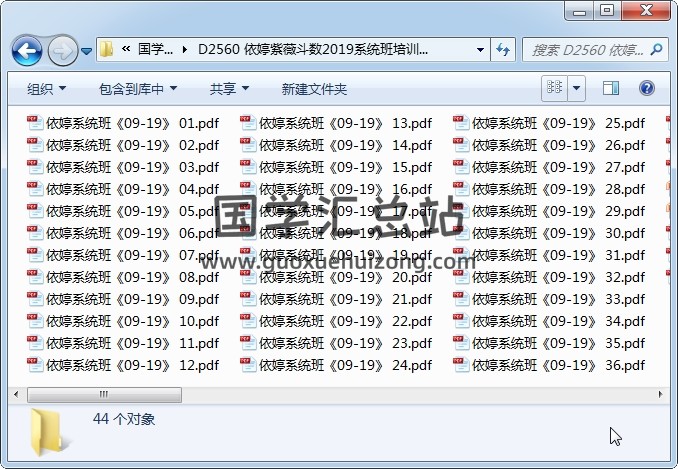Select the PDF icon of 依婷系统班 21.pdf

coord(248,299)
